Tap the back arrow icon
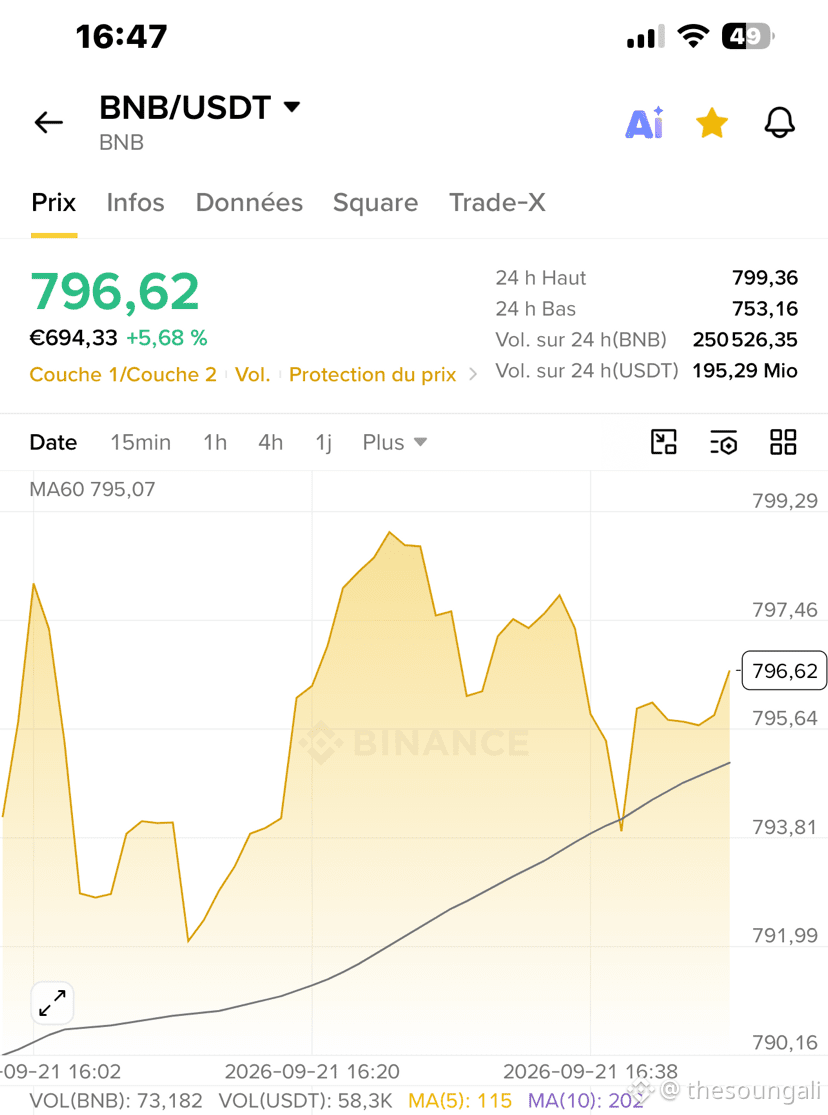828x1115 pixels. pos(48,122)
